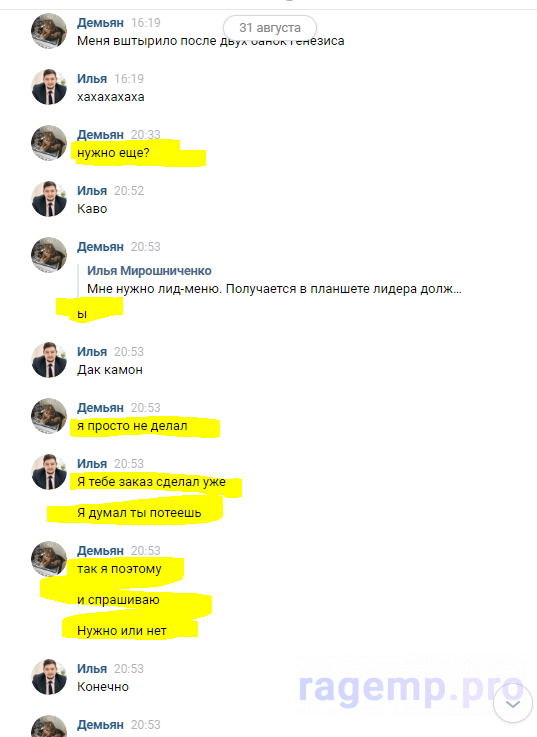Select the message Я тебе заказ сделал уже
This screenshot has width=537, height=737.
[151, 482]
